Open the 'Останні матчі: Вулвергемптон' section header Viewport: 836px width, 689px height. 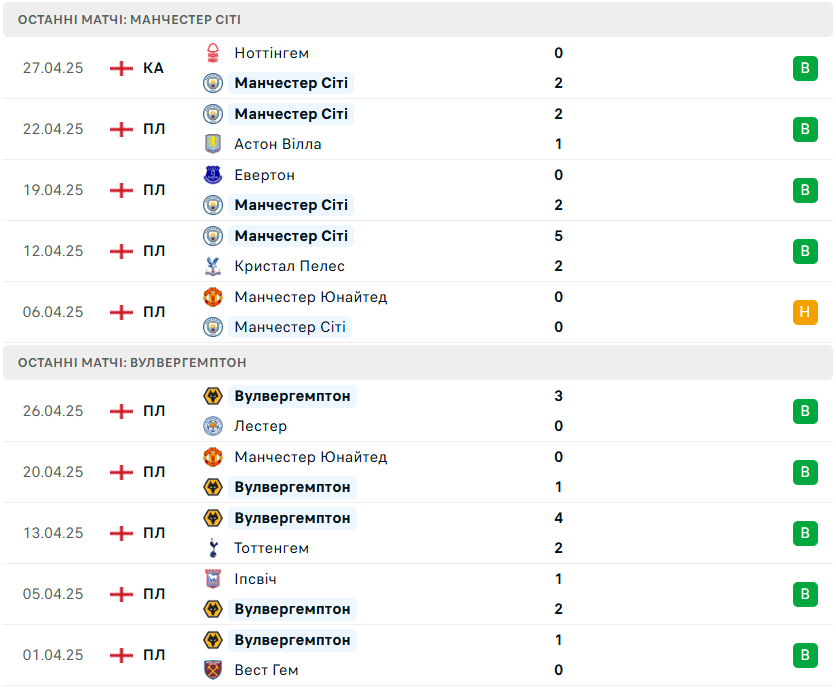click(x=418, y=363)
